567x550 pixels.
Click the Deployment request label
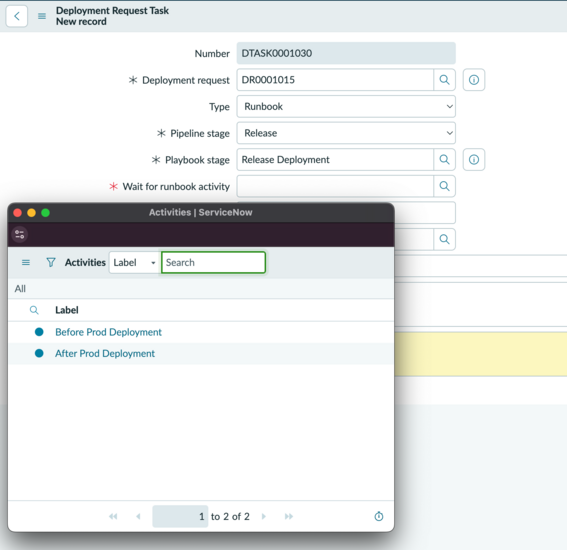pos(186,80)
